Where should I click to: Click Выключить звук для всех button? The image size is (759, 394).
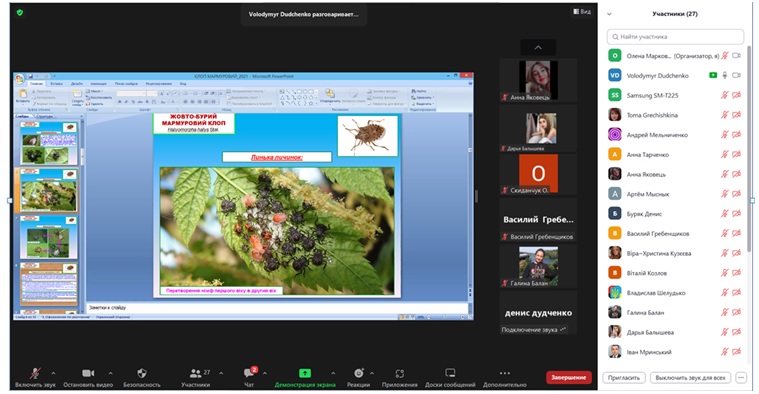pyautogui.click(x=690, y=378)
